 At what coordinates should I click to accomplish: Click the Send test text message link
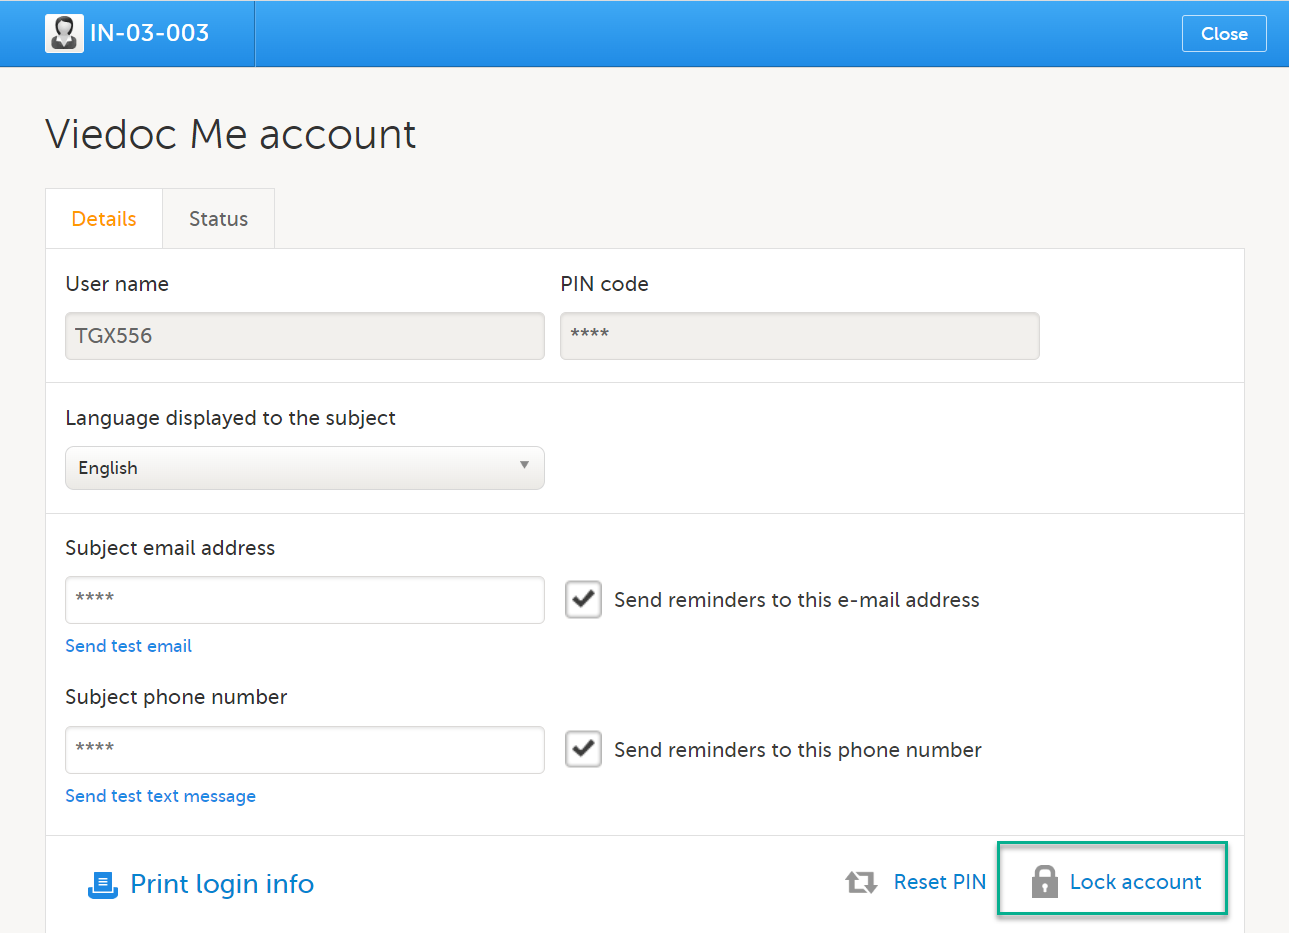(160, 796)
